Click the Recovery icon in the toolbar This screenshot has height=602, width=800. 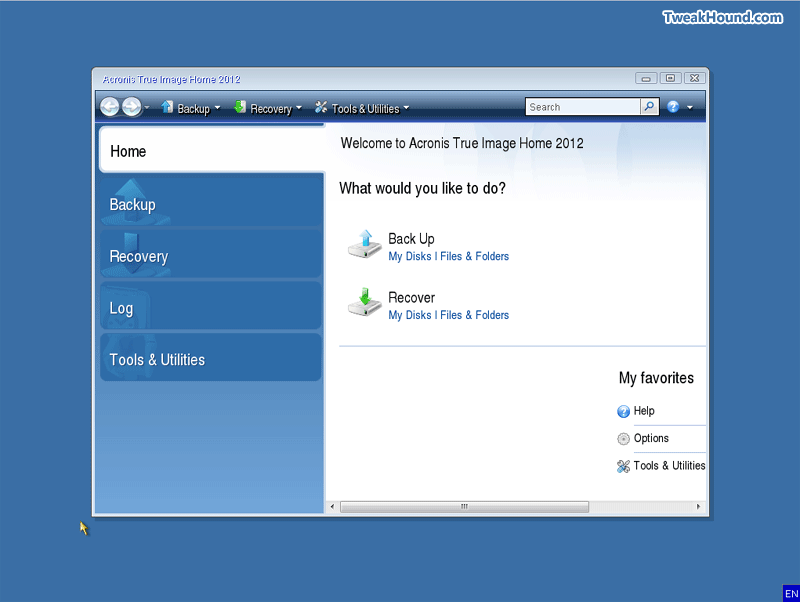click(240, 107)
